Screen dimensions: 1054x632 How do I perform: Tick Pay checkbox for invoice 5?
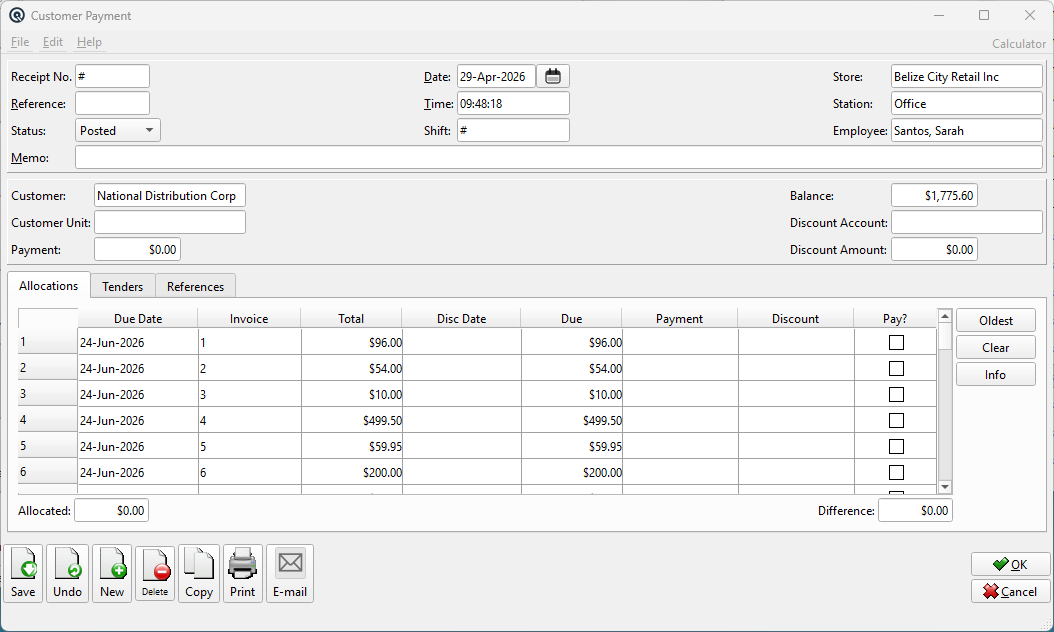point(896,446)
